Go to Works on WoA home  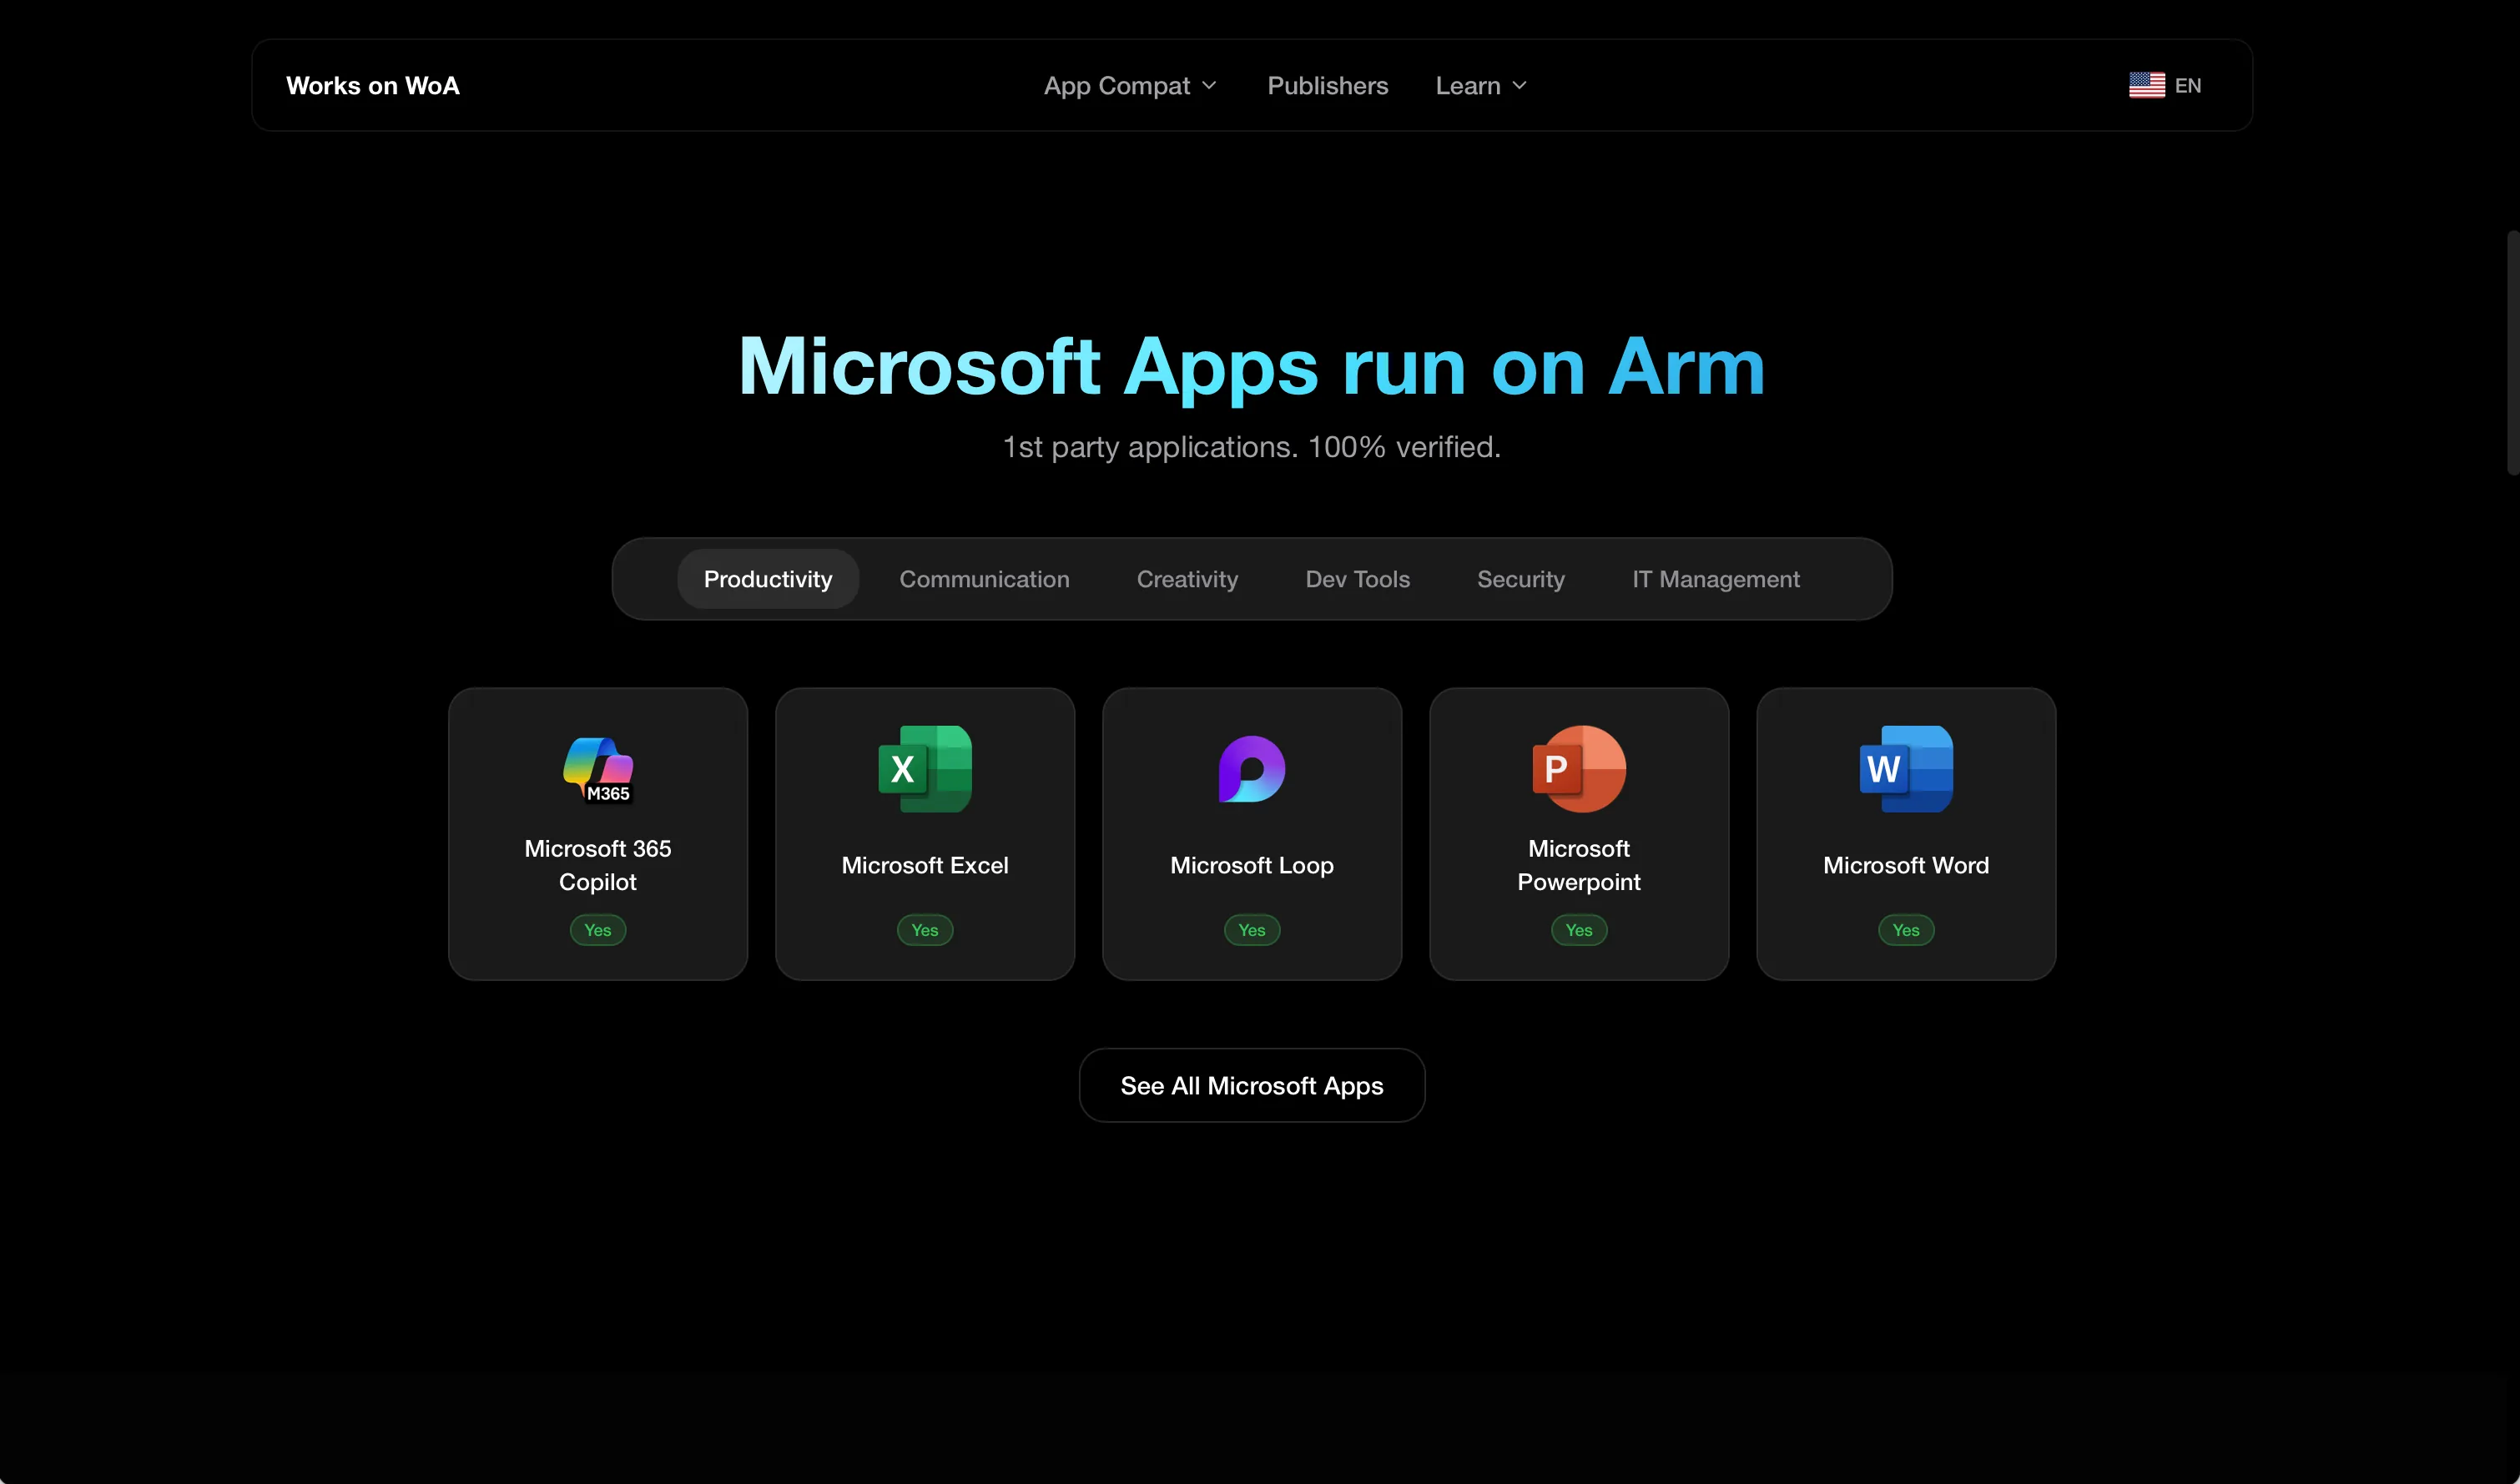coord(373,86)
